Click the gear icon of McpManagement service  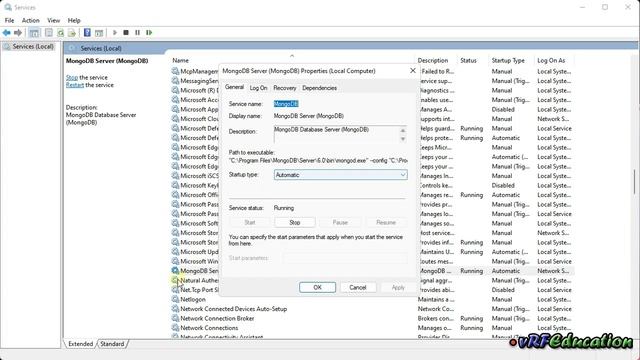click(175, 71)
